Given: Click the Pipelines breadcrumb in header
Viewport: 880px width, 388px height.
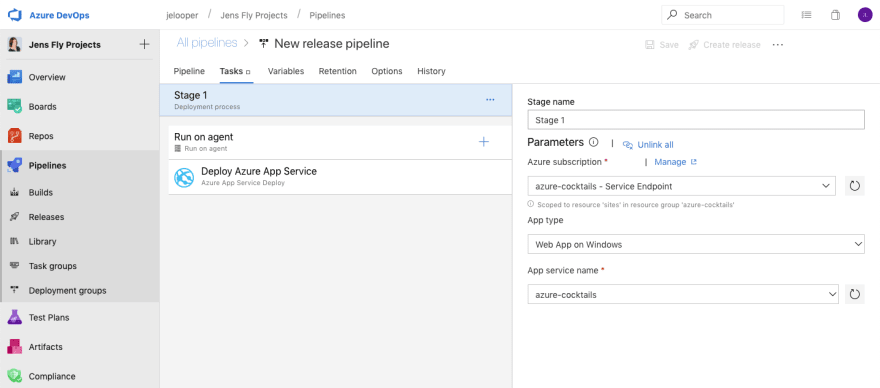Looking at the screenshot, I should pyautogui.click(x=327, y=15).
